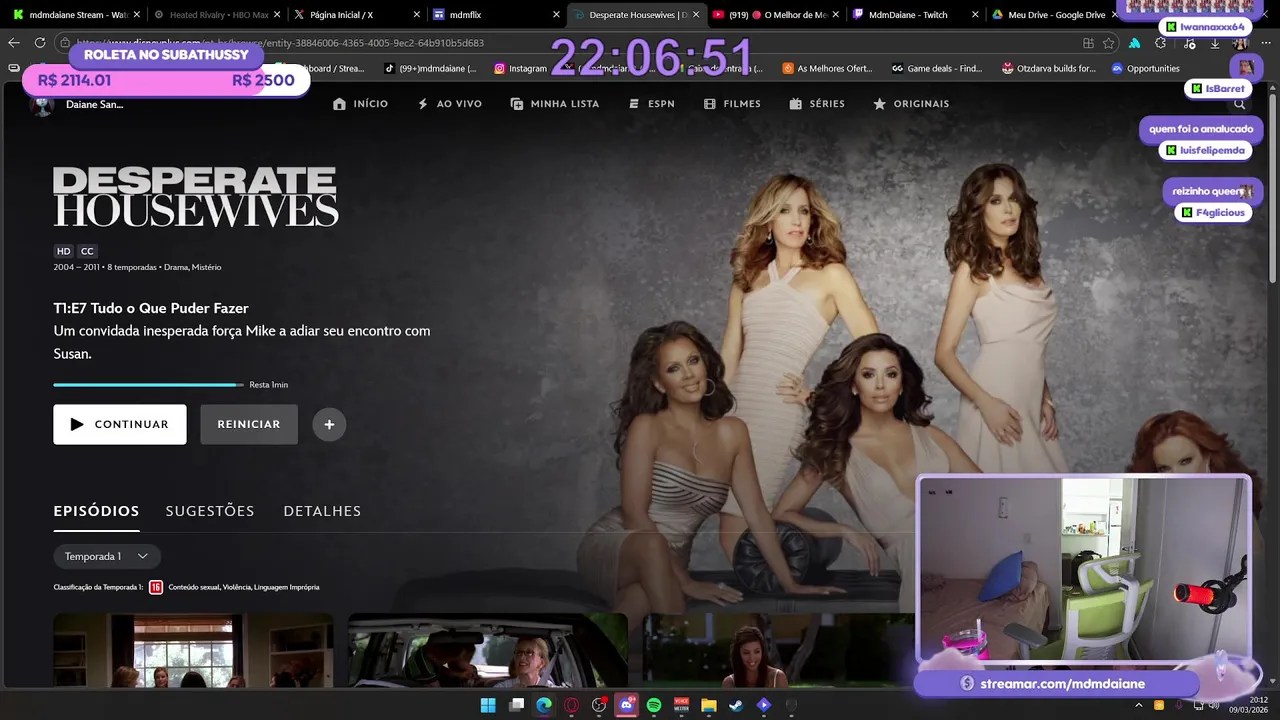Click the episode title T1:E7 Tudo o Que Puder Fazer
This screenshot has height=720, width=1280.
pyautogui.click(x=151, y=308)
